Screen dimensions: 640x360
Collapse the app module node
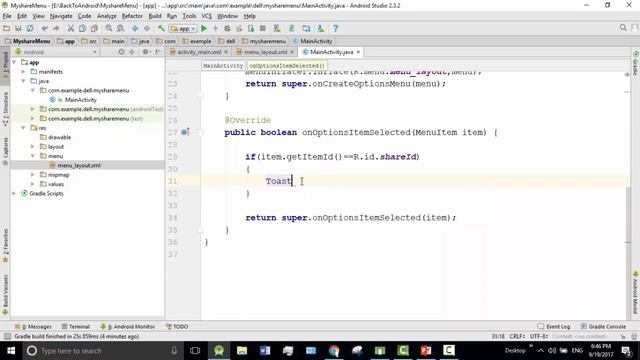pyautogui.click(x=15, y=62)
